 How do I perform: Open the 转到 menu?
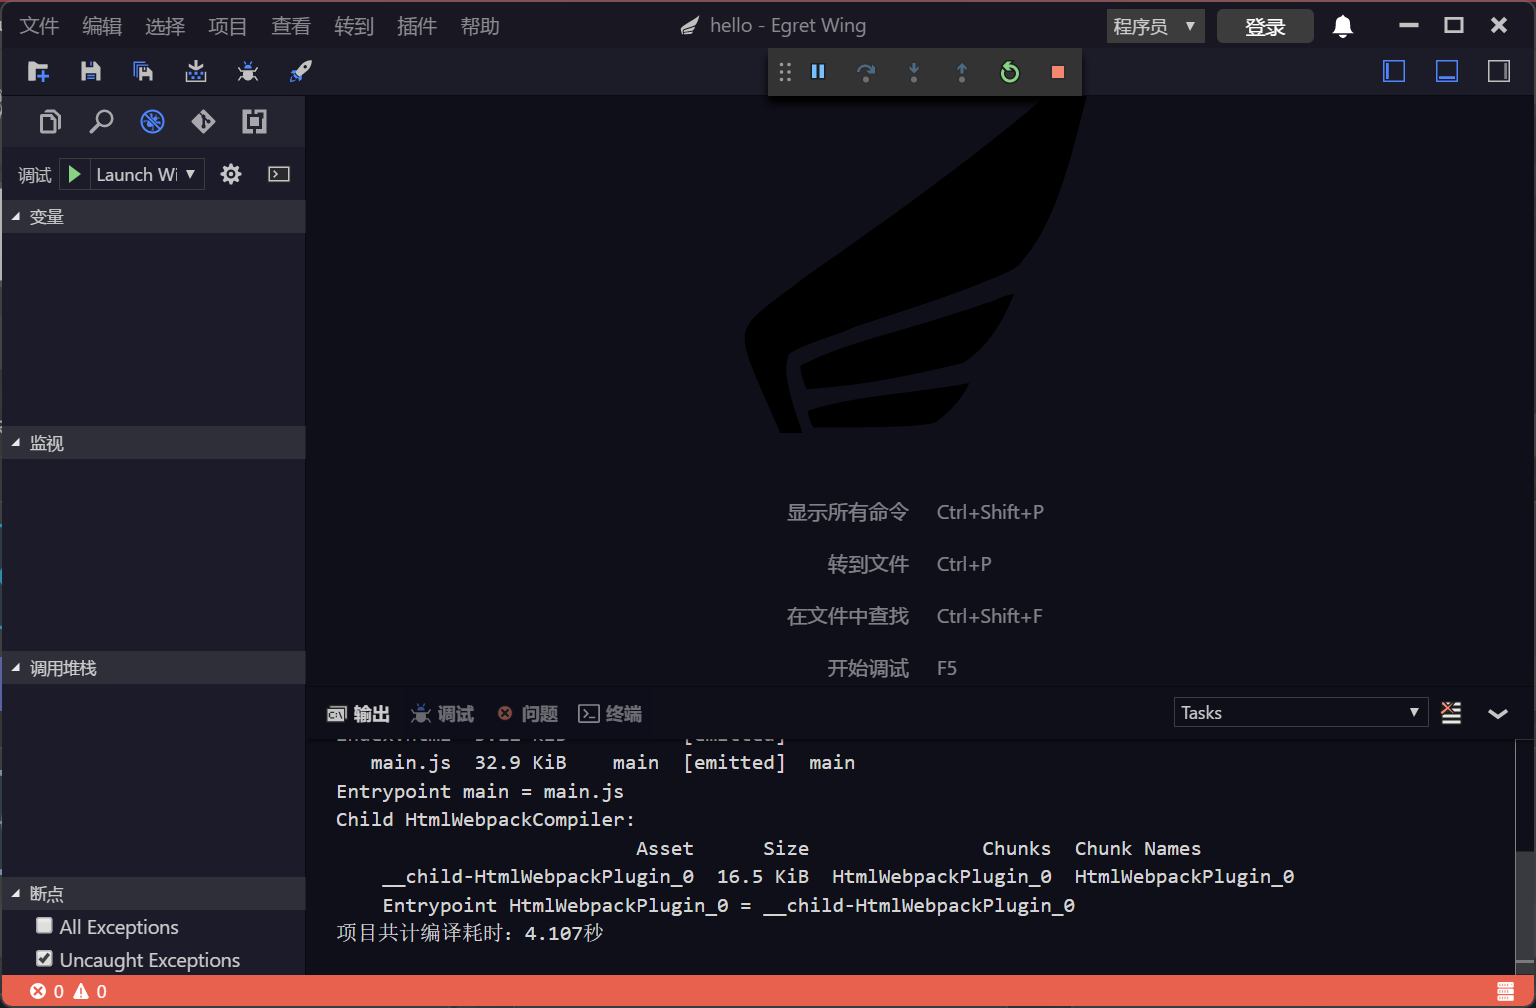[x=354, y=26]
